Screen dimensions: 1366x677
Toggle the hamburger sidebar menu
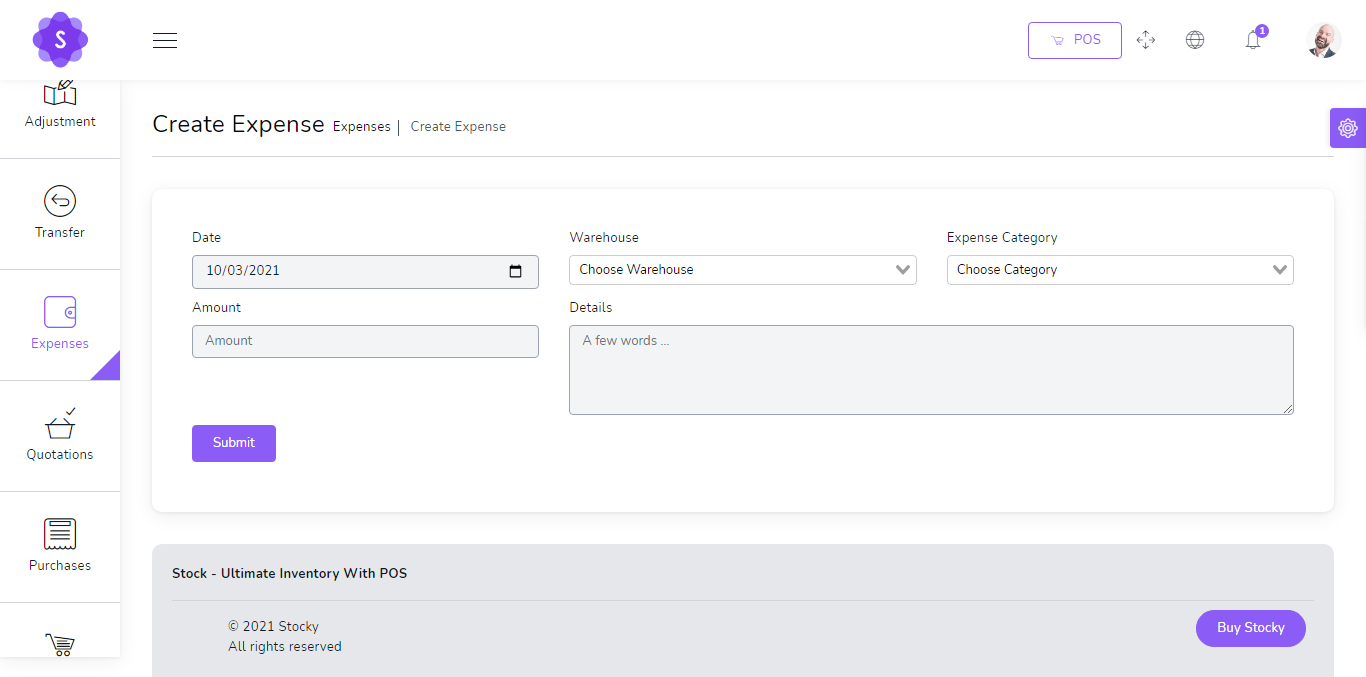pyautogui.click(x=165, y=40)
